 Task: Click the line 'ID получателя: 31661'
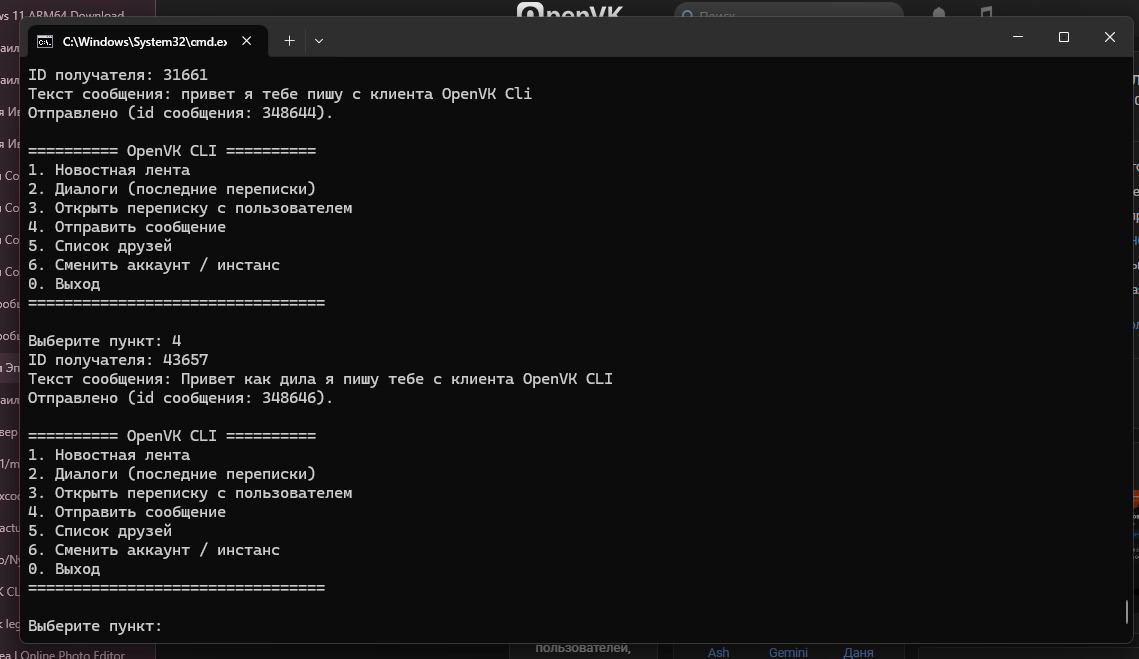click(x=118, y=75)
